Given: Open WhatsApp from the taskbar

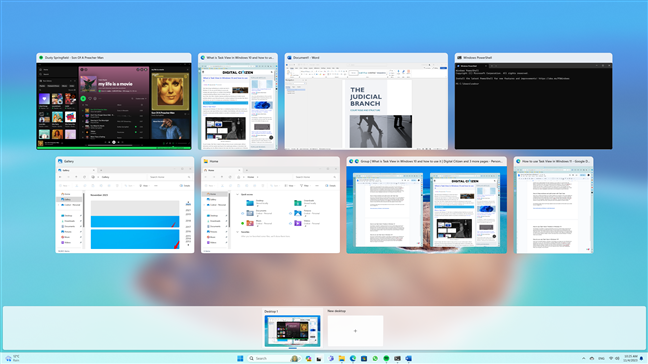Looking at the screenshot, I should coord(375,358).
